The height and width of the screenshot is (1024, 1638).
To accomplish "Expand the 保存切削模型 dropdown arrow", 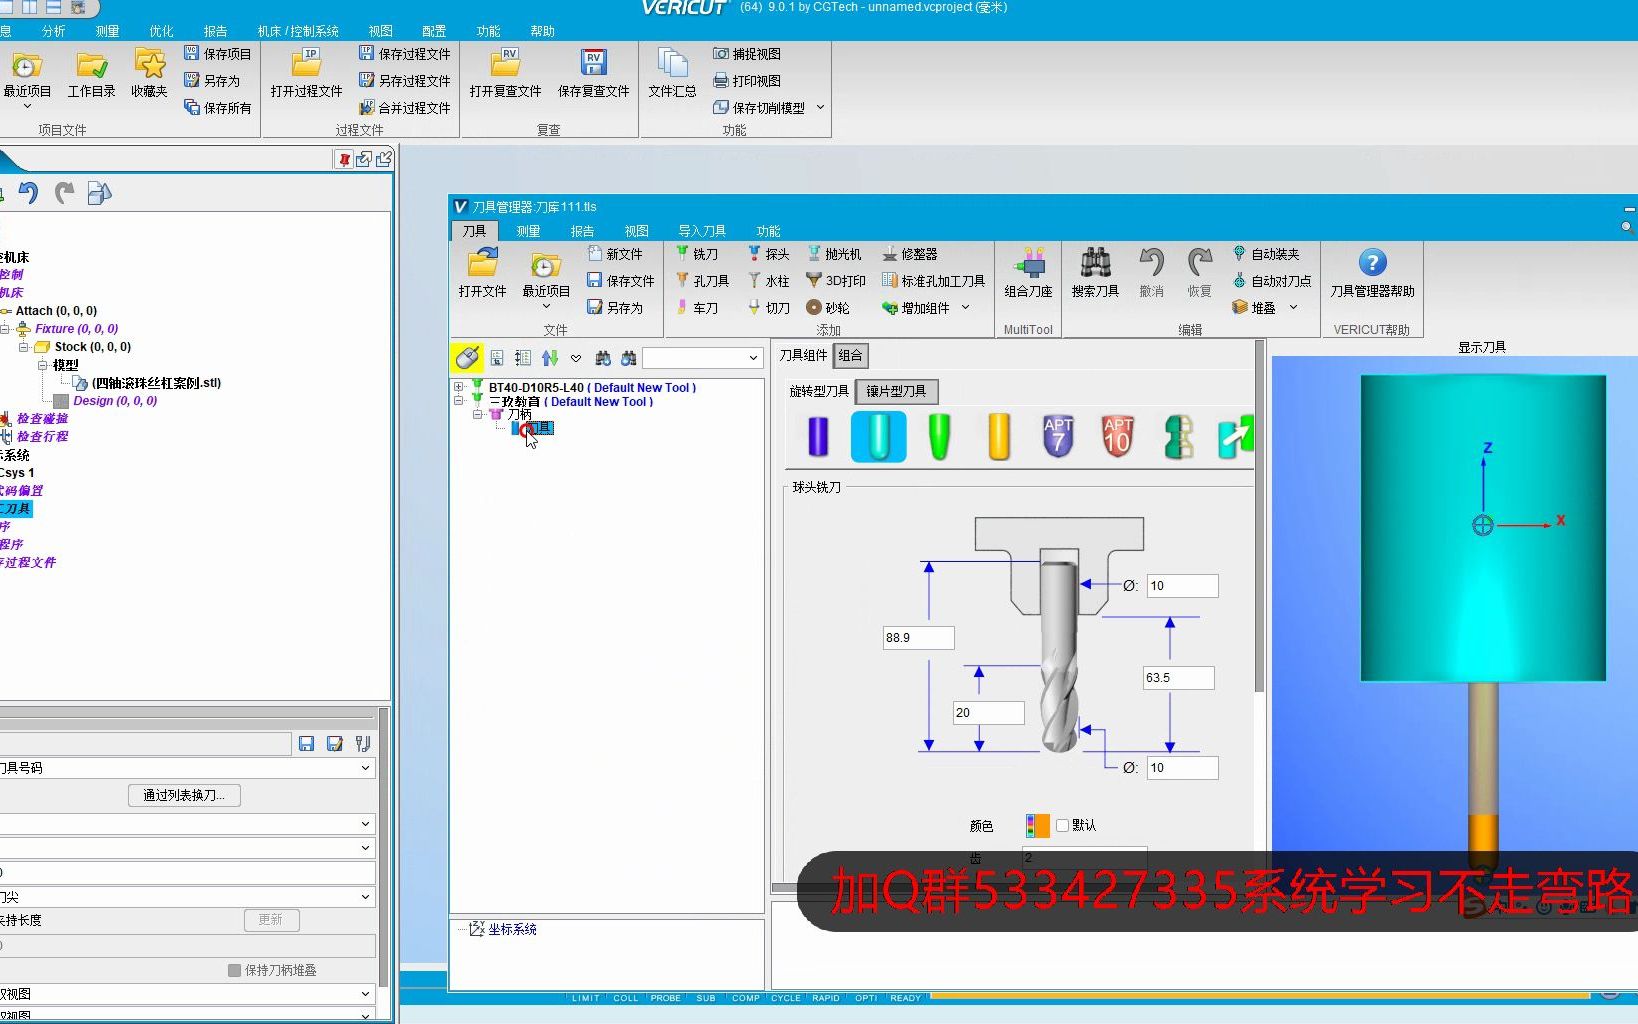I will click(820, 107).
